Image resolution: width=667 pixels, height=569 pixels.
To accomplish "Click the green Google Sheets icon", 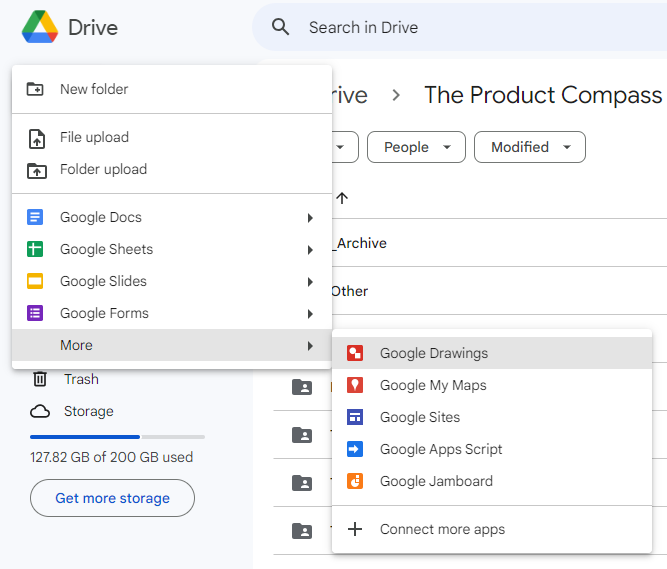I will click(x=35, y=249).
